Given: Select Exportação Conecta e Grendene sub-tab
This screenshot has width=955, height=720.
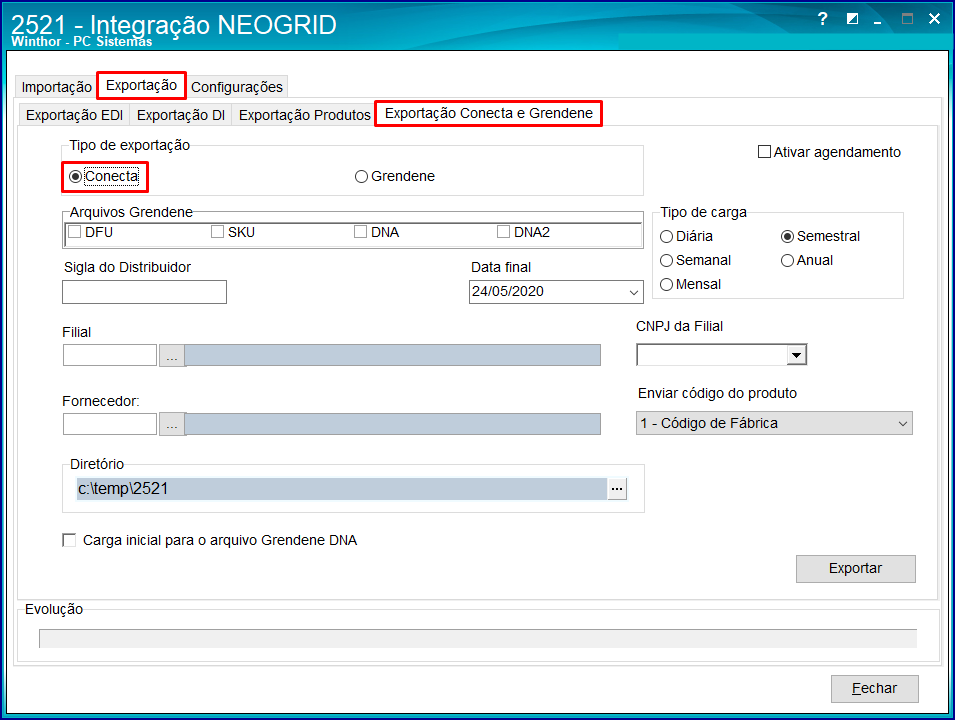Looking at the screenshot, I should [x=488, y=113].
